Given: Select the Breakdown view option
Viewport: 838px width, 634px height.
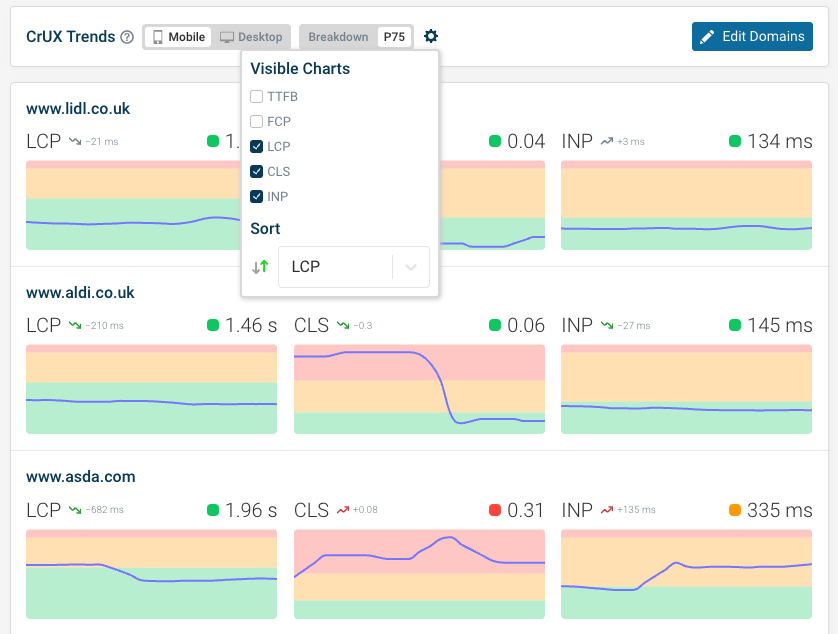Looking at the screenshot, I should (338, 37).
